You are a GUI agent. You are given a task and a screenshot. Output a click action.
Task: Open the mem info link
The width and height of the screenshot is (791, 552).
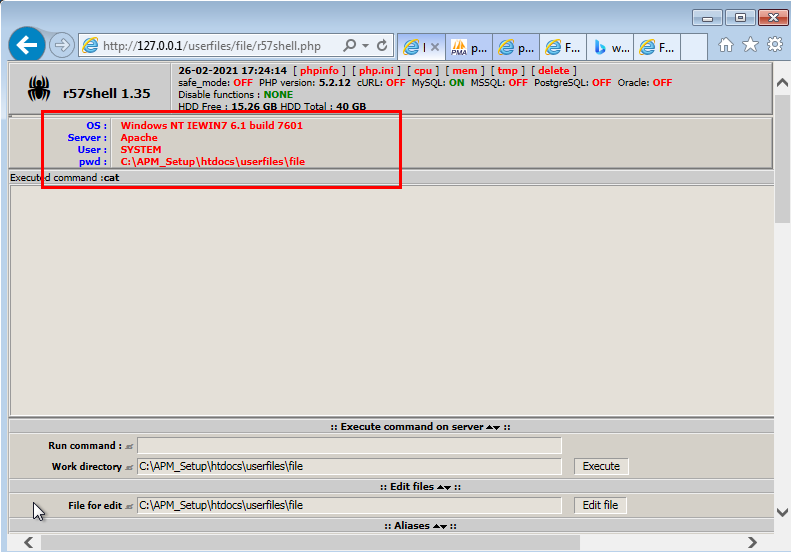pos(464,71)
